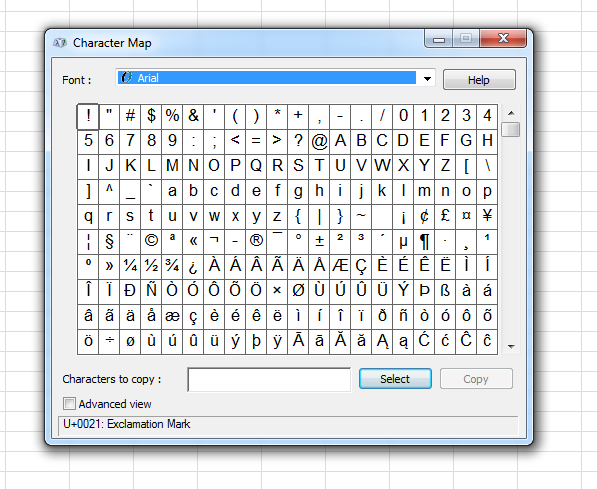
Task: Select the ÿ character
Action: tap(277, 341)
